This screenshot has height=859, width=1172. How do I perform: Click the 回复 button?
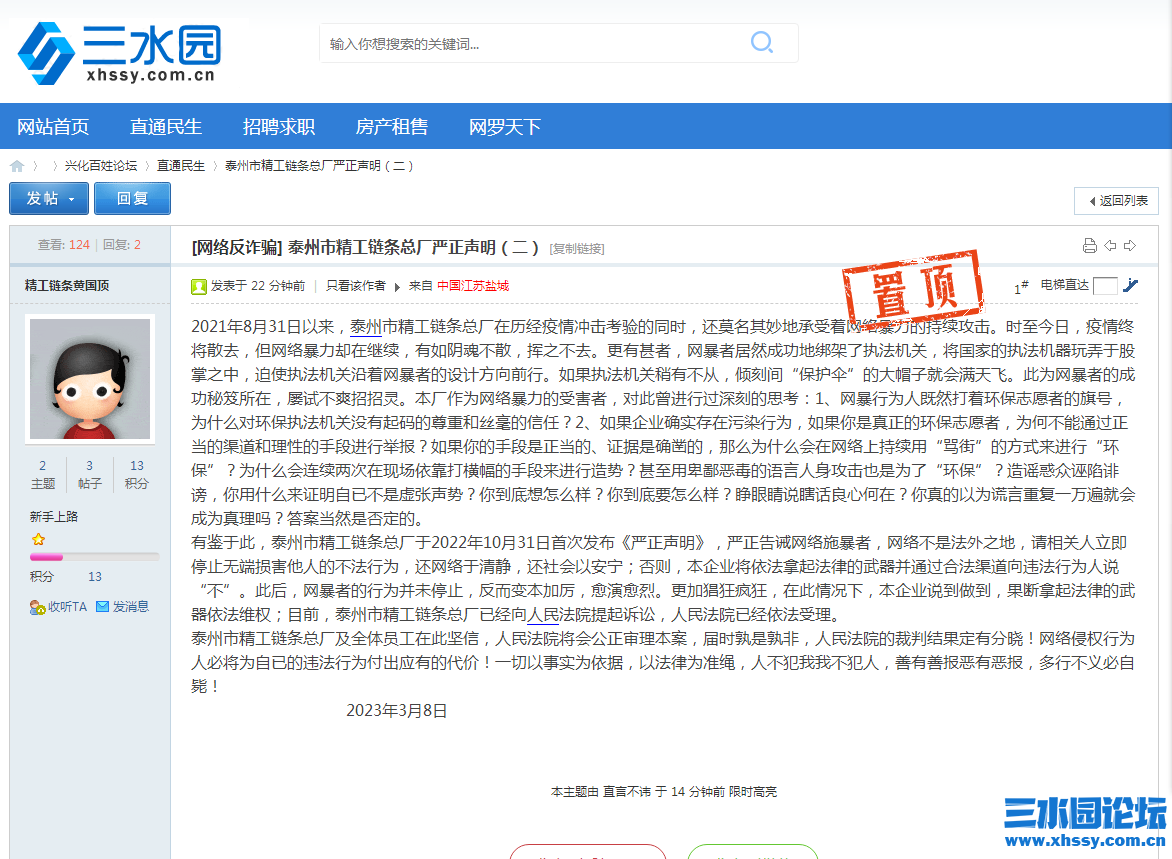[132, 199]
